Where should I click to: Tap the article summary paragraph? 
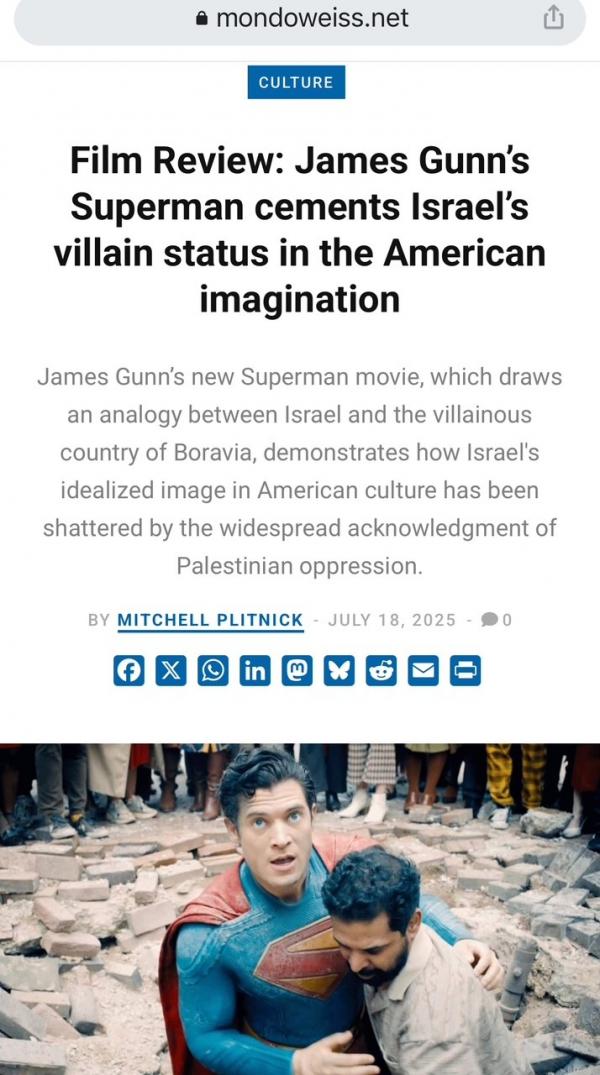coord(300,472)
